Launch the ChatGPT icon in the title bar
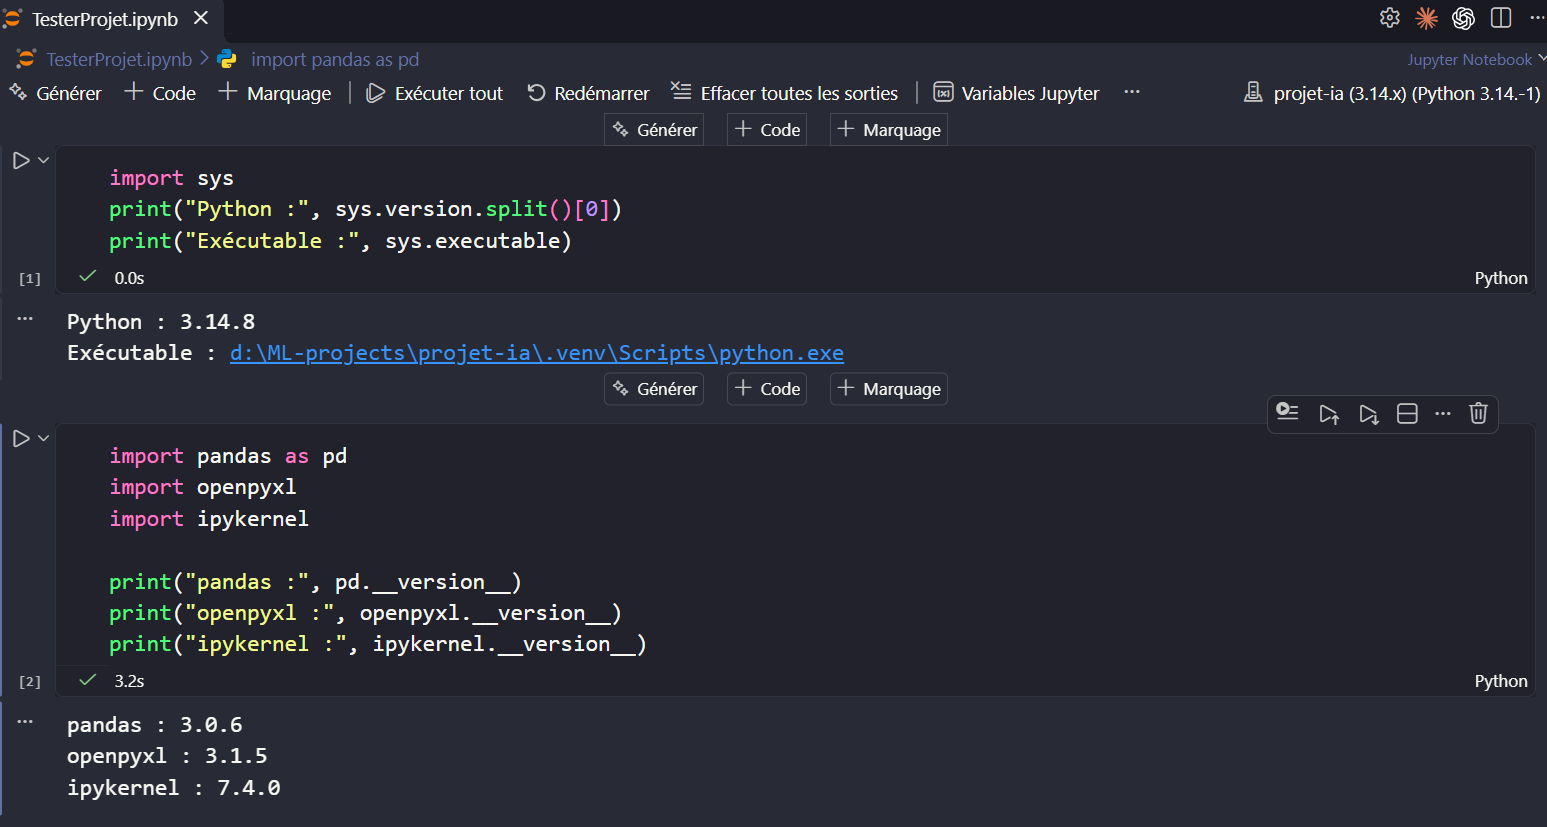The width and height of the screenshot is (1547, 827). [1464, 18]
